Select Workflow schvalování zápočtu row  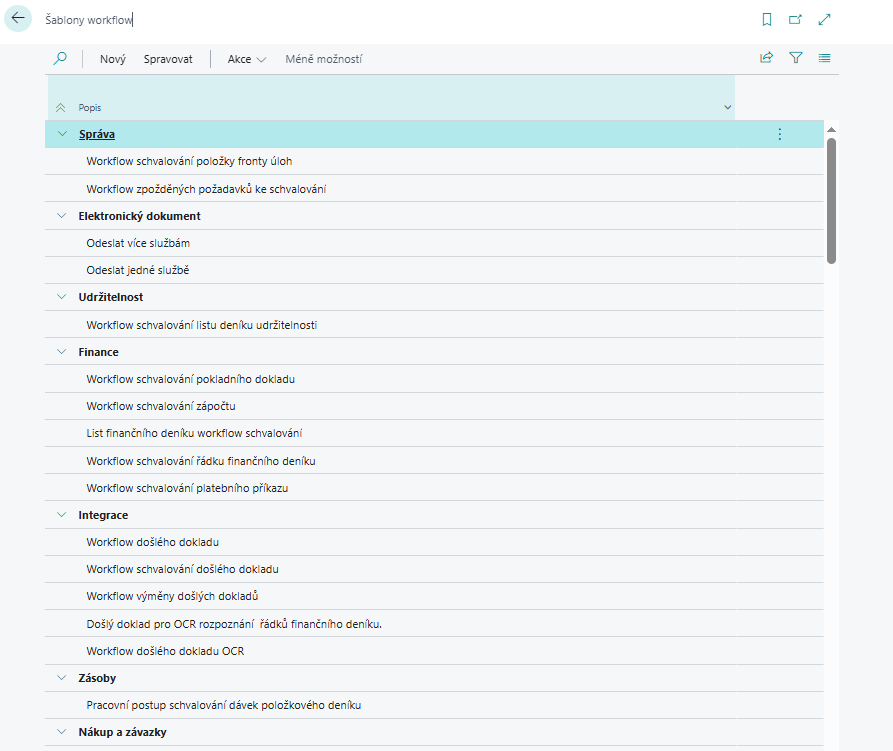[434, 406]
